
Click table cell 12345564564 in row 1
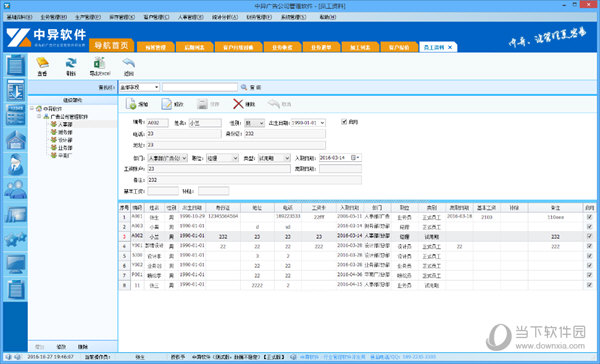point(223,217)
